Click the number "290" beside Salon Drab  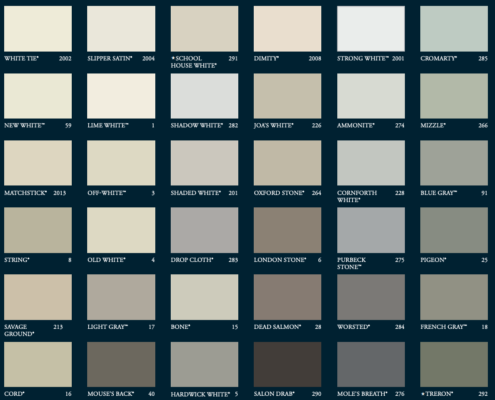pyautogui.click(x=316, y=394)
